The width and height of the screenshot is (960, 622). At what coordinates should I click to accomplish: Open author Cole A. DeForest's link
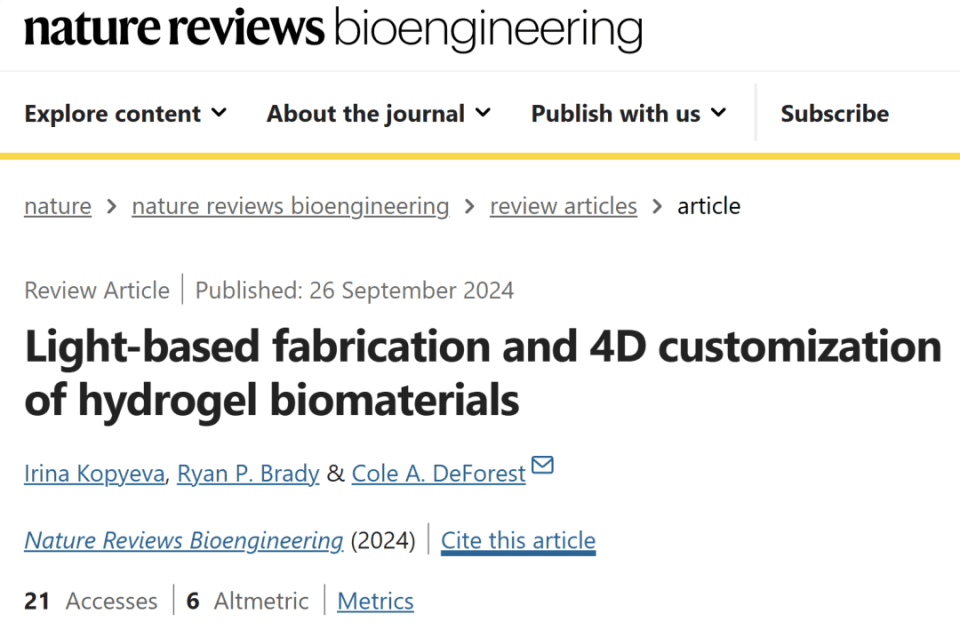coord(438,473)
